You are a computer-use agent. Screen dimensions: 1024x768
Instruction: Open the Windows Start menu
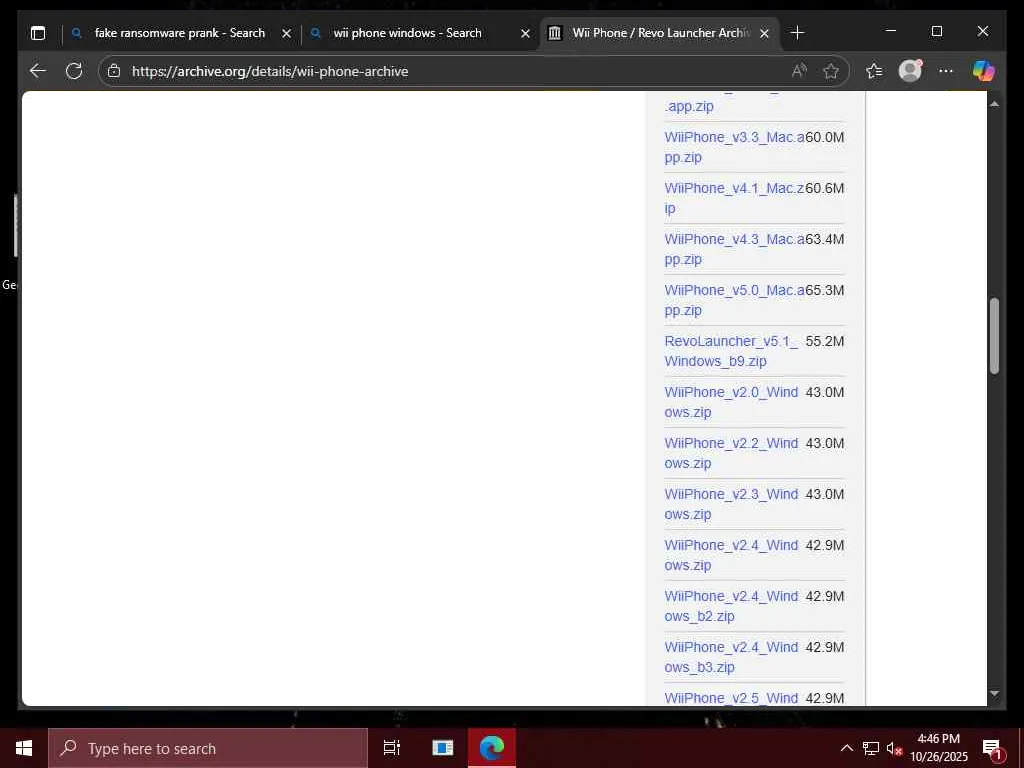24,748
